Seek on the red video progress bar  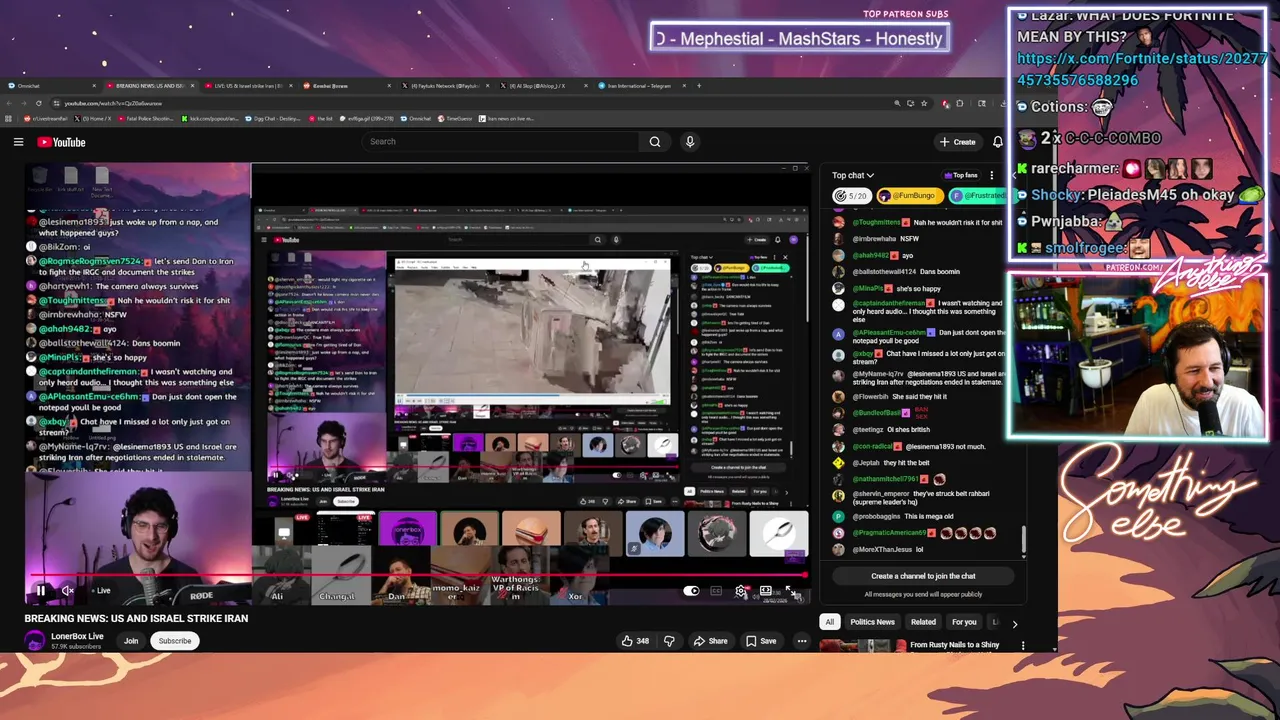pyautogui.click(x=416, y=575)
